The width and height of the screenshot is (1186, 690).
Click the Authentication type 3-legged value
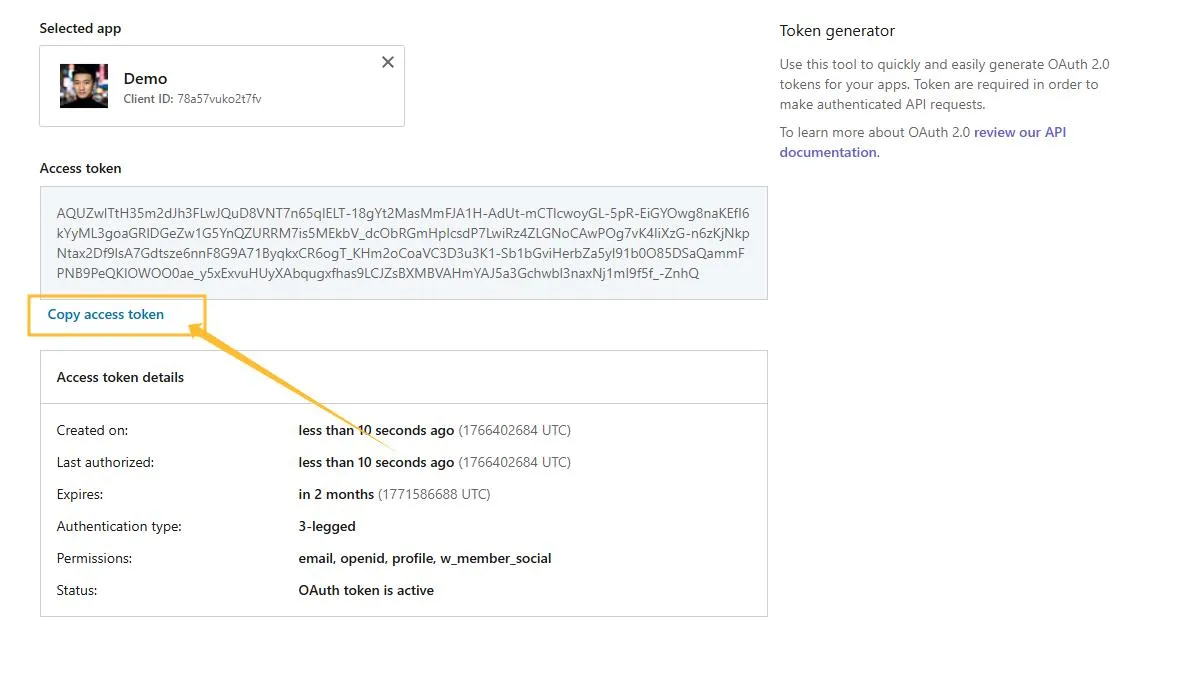325,526
